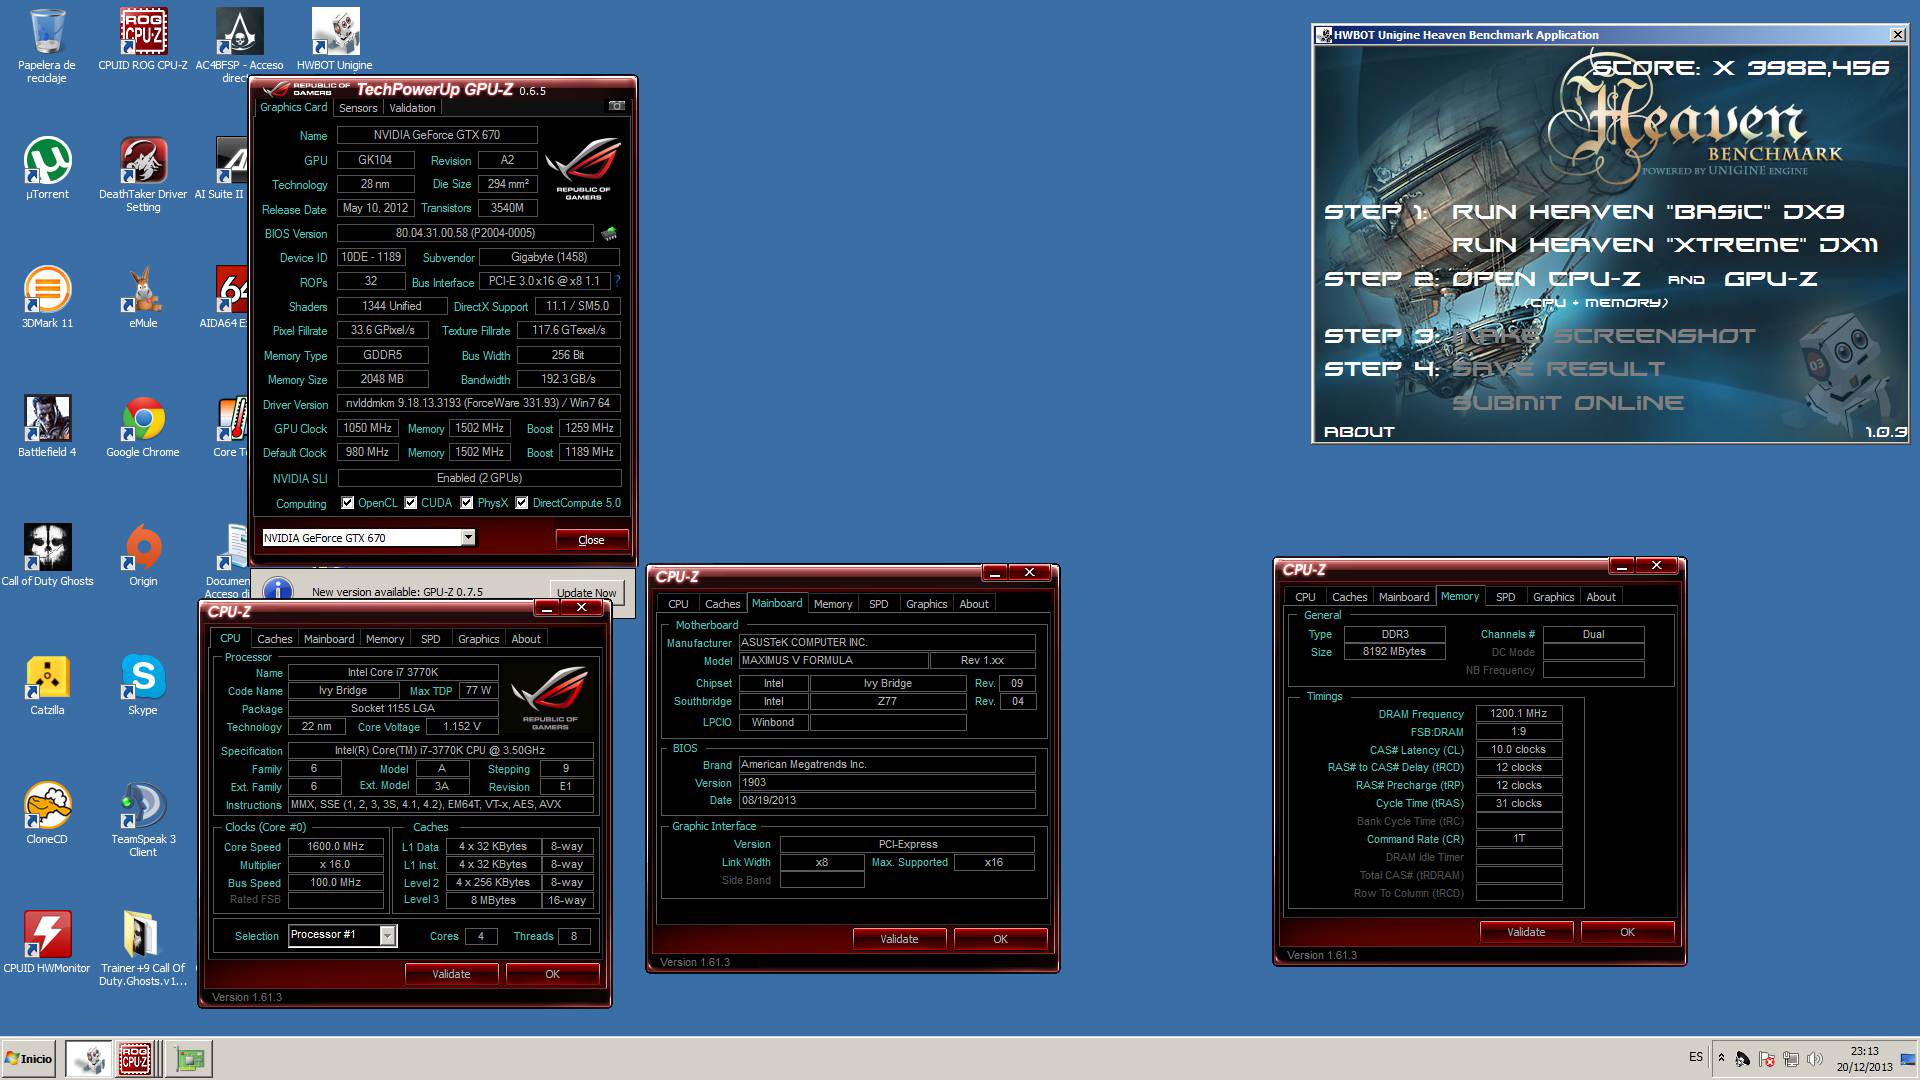Click the GPU name field NVIDIA GeForce GTX 670
1920x1080 pixels.
click(437, 135)
